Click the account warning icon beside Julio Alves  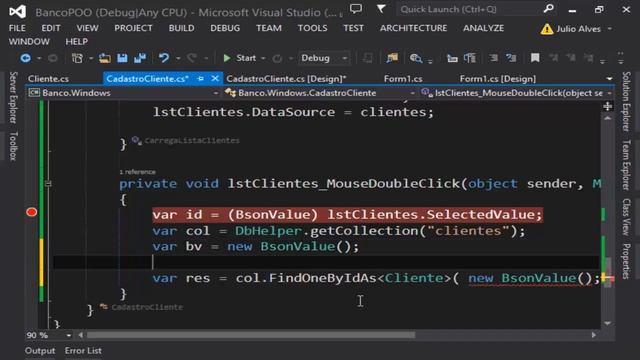tap(547, 29)
